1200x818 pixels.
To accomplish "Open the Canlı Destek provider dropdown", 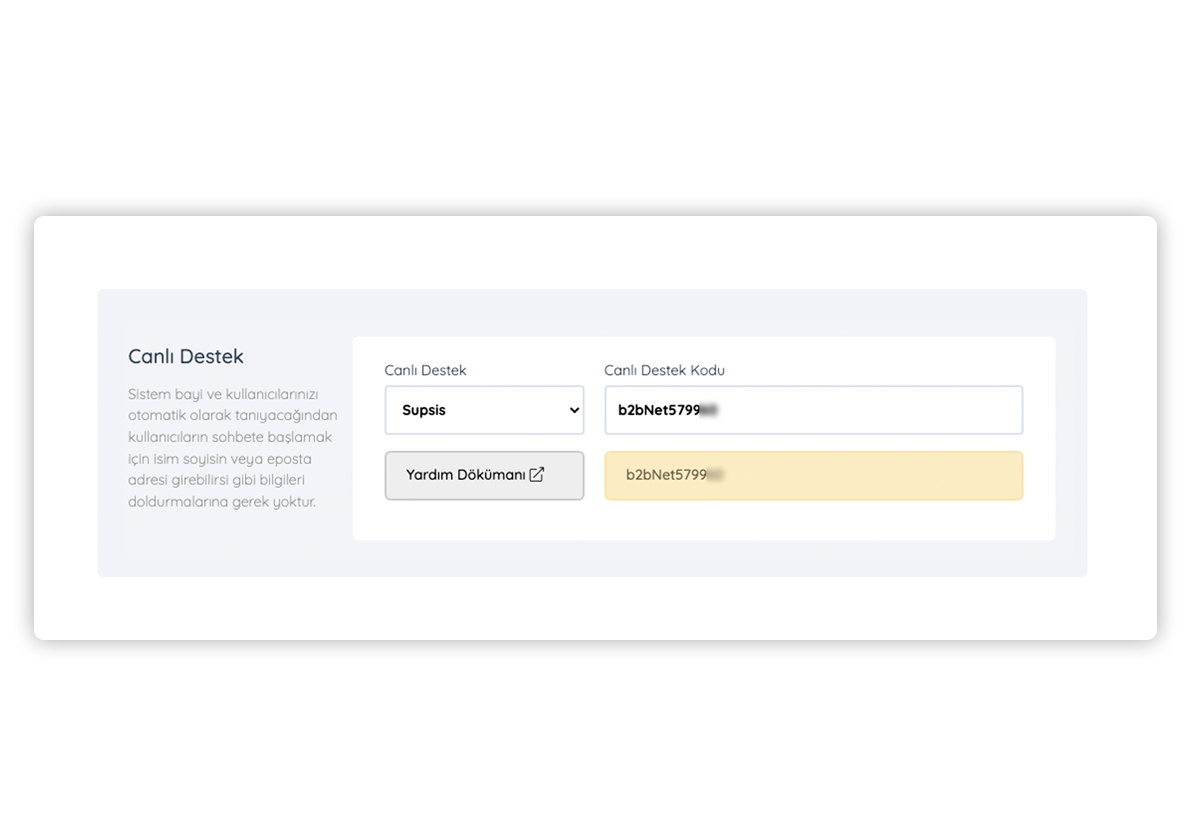I will [484, 410].
